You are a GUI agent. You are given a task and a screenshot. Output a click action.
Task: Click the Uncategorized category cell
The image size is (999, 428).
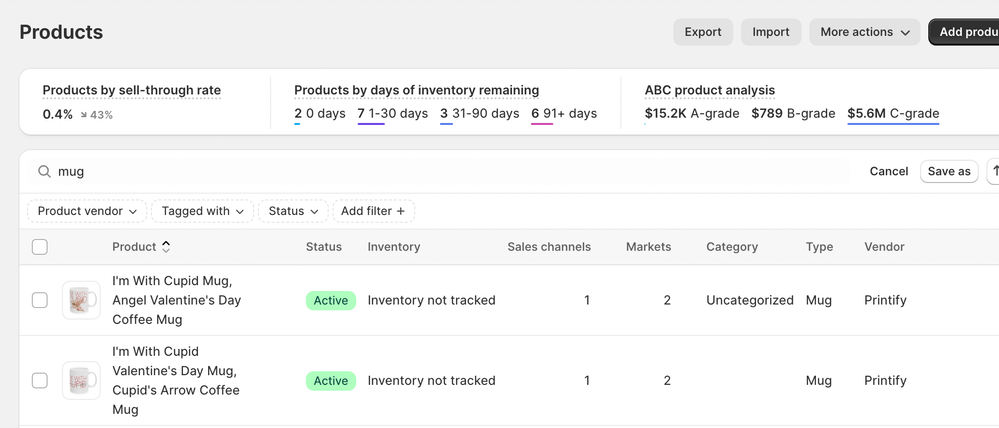click(750, 300)
